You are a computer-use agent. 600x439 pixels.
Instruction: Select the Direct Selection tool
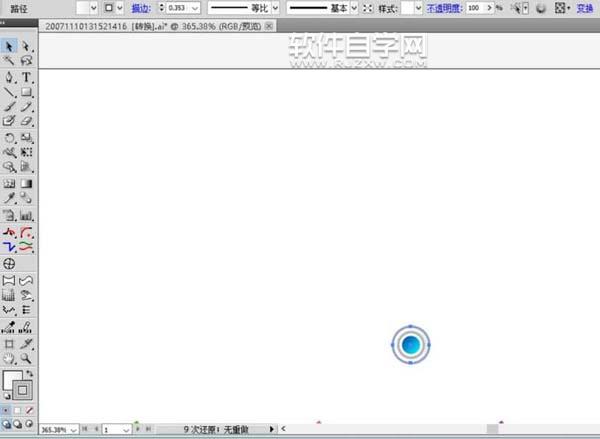pos(26,46)
